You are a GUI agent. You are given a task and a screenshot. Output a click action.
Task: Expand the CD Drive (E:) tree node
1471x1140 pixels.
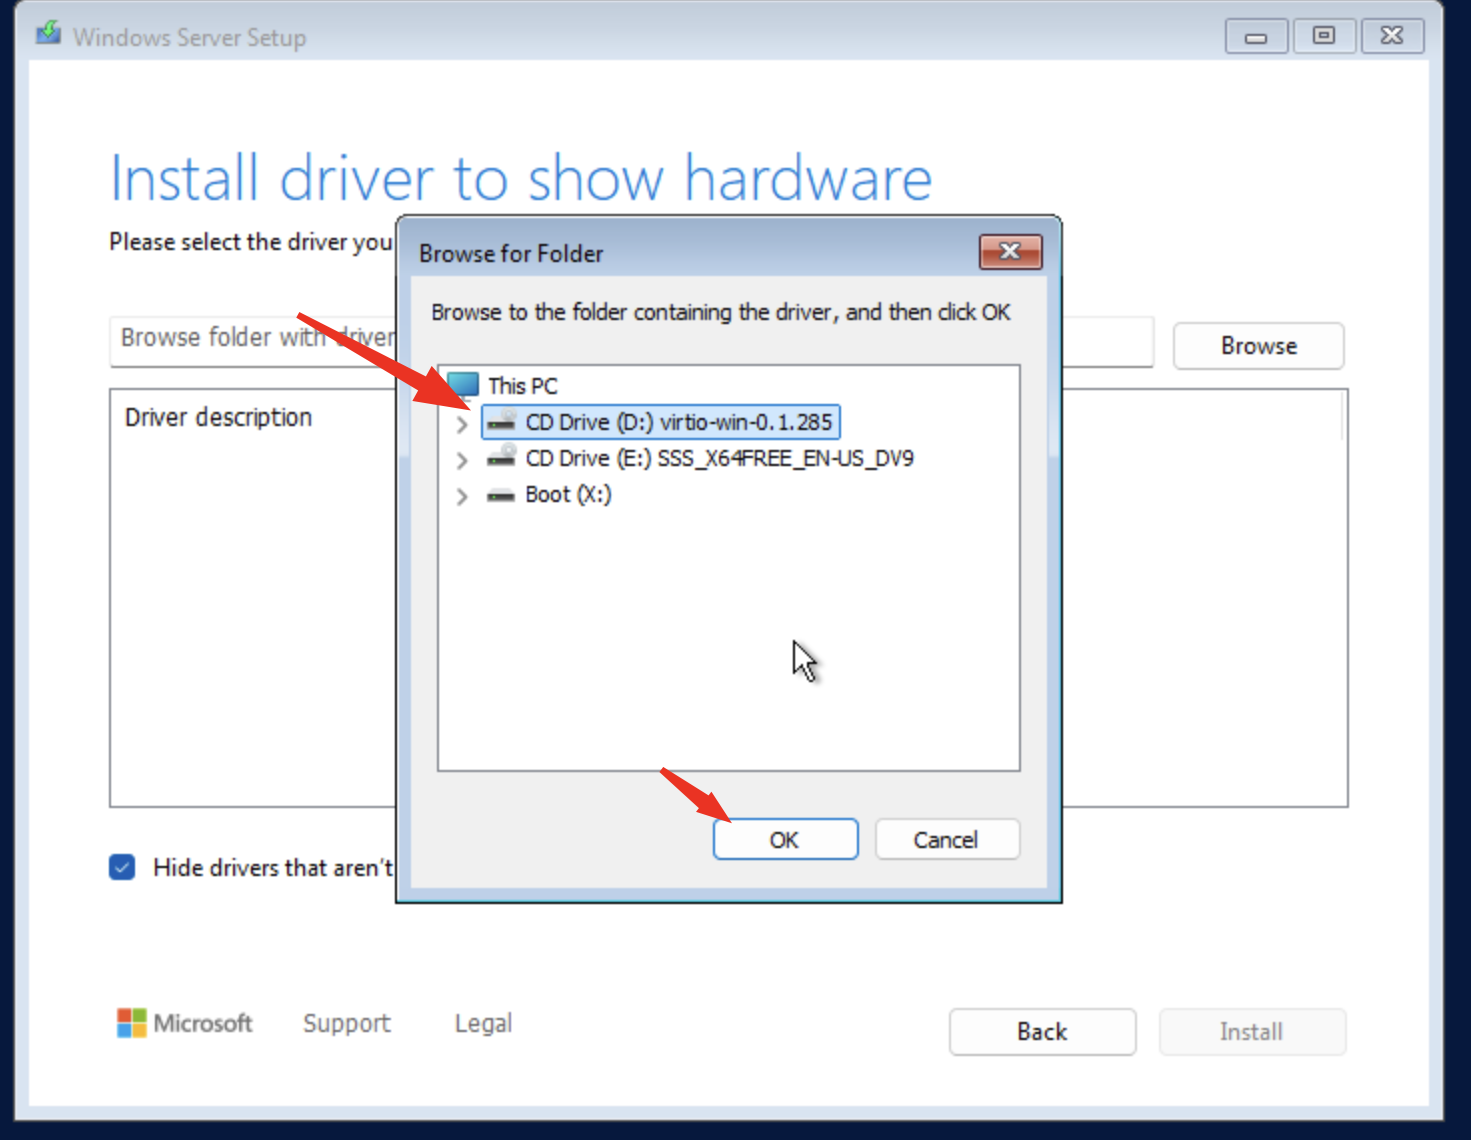[x=461, y=460]
